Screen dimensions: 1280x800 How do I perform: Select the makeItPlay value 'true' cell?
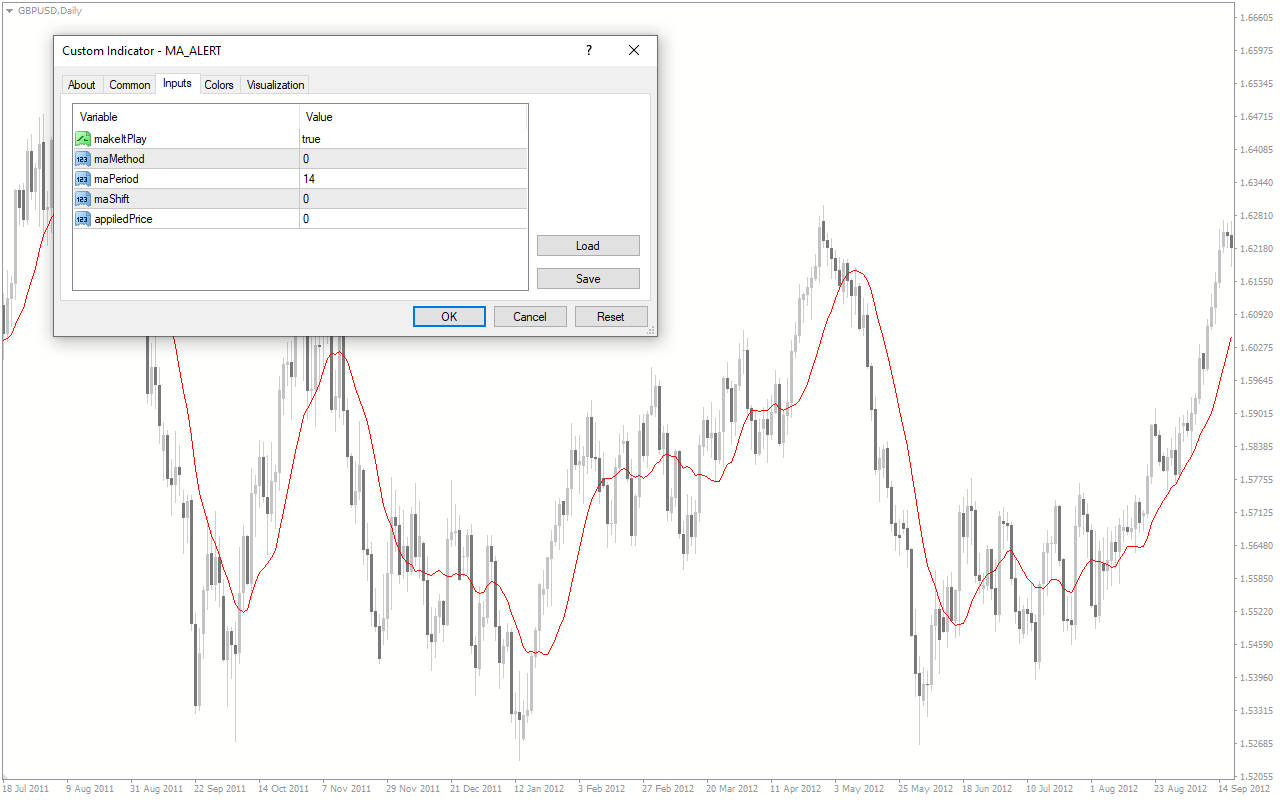pos(413,139)
